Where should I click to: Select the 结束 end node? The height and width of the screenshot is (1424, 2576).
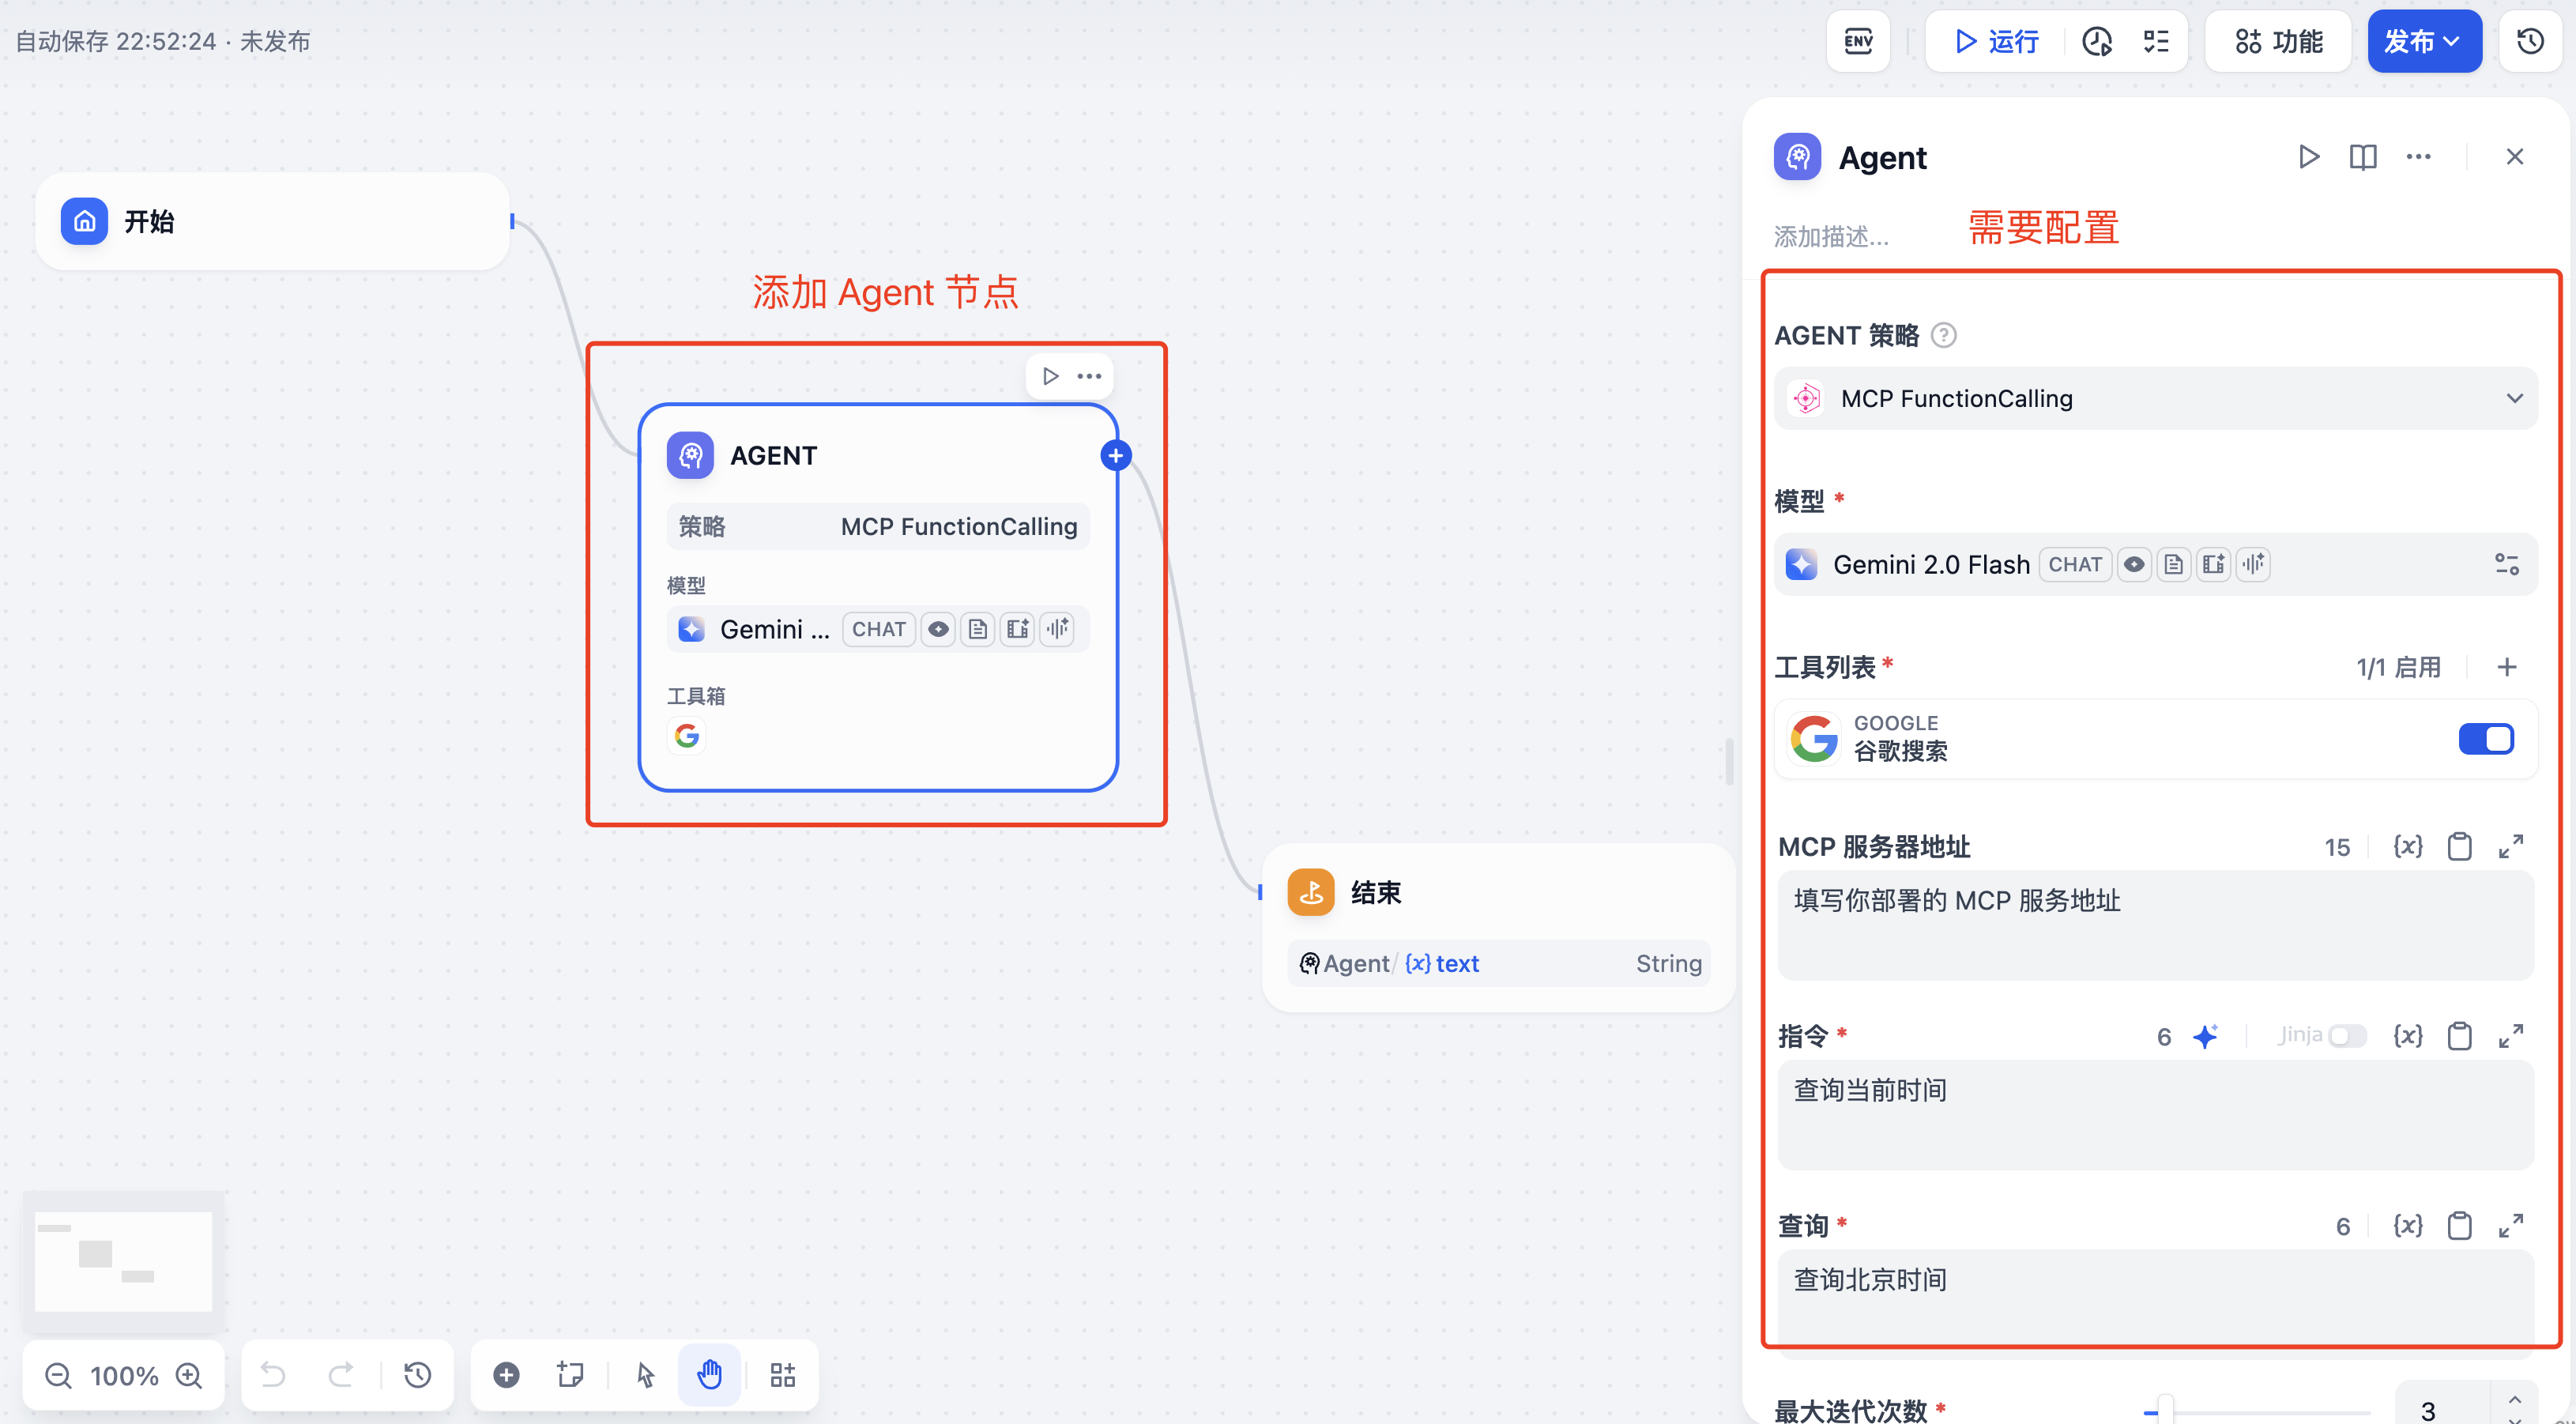[1376, 892]
